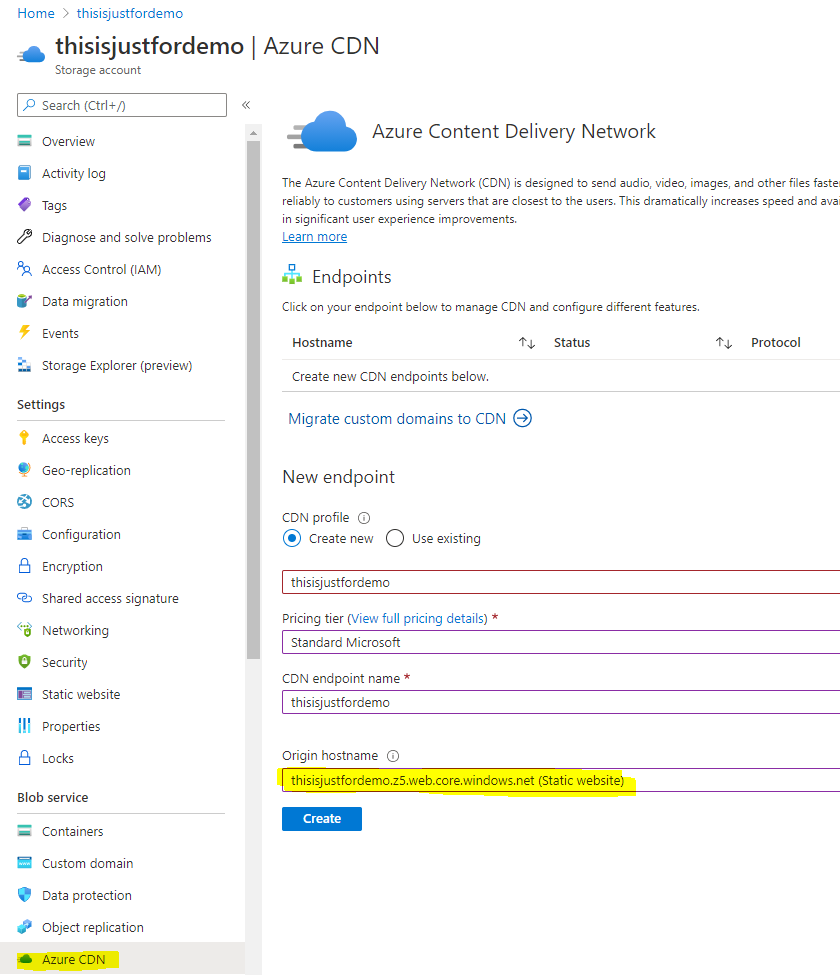Click the Tags icon in sidebar

tap(24, 205)
